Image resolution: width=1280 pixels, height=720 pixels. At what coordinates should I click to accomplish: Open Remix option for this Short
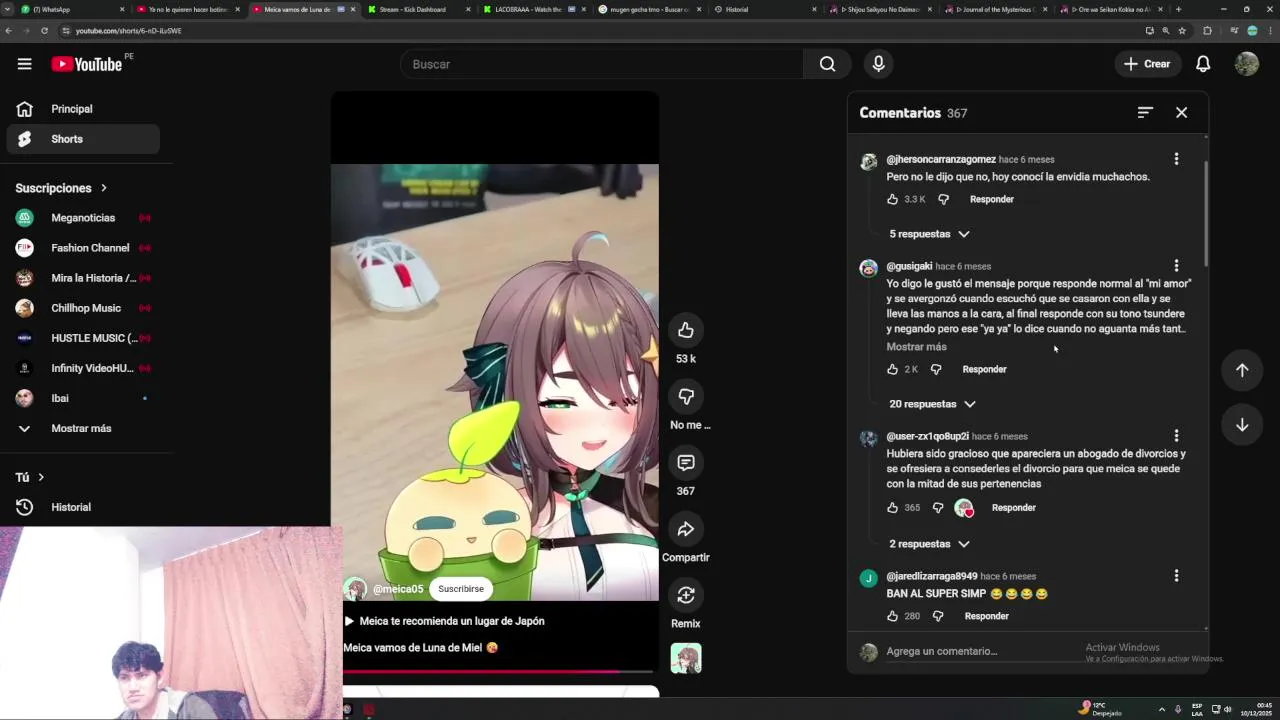686,595
